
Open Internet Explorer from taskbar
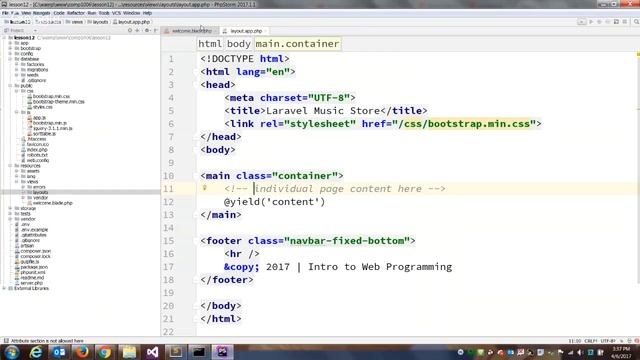[36, 352]
